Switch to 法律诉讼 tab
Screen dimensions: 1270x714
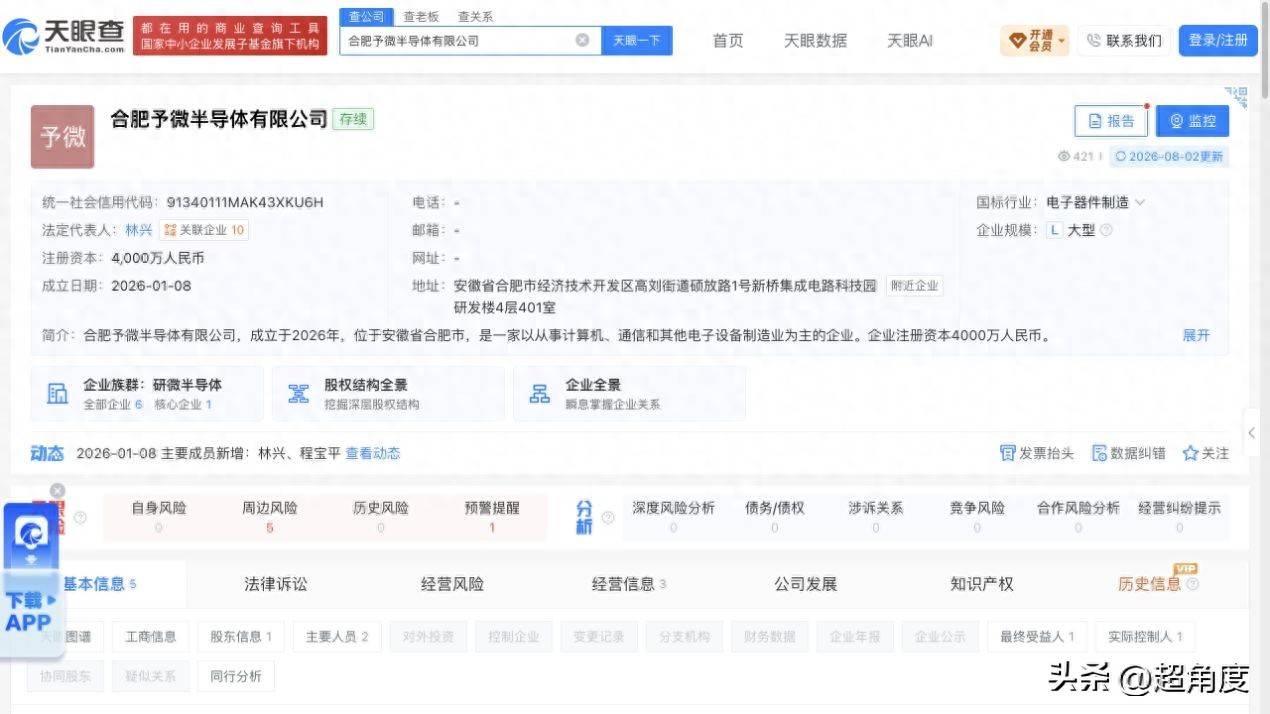(276, 584)
